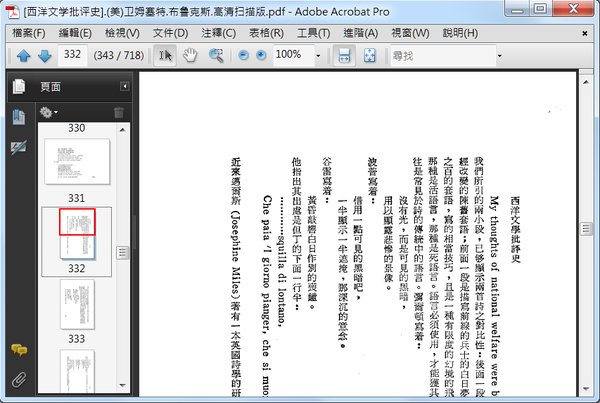
Task: Click the 頁面 panel header icon
Action: [19, 86]
